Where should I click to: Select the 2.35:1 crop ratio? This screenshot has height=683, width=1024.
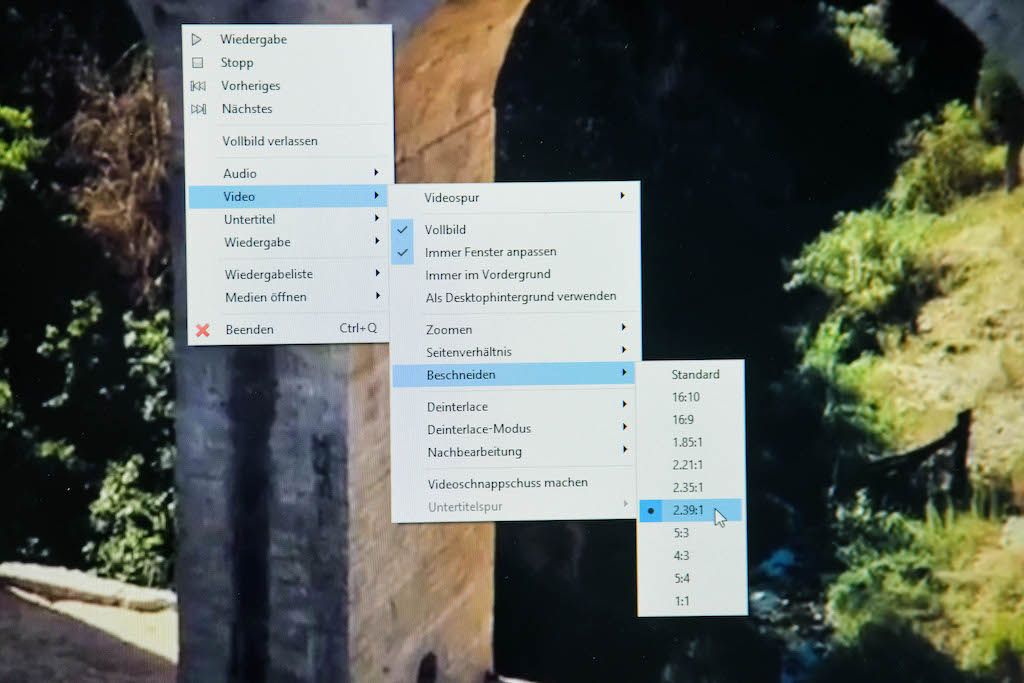691,488
